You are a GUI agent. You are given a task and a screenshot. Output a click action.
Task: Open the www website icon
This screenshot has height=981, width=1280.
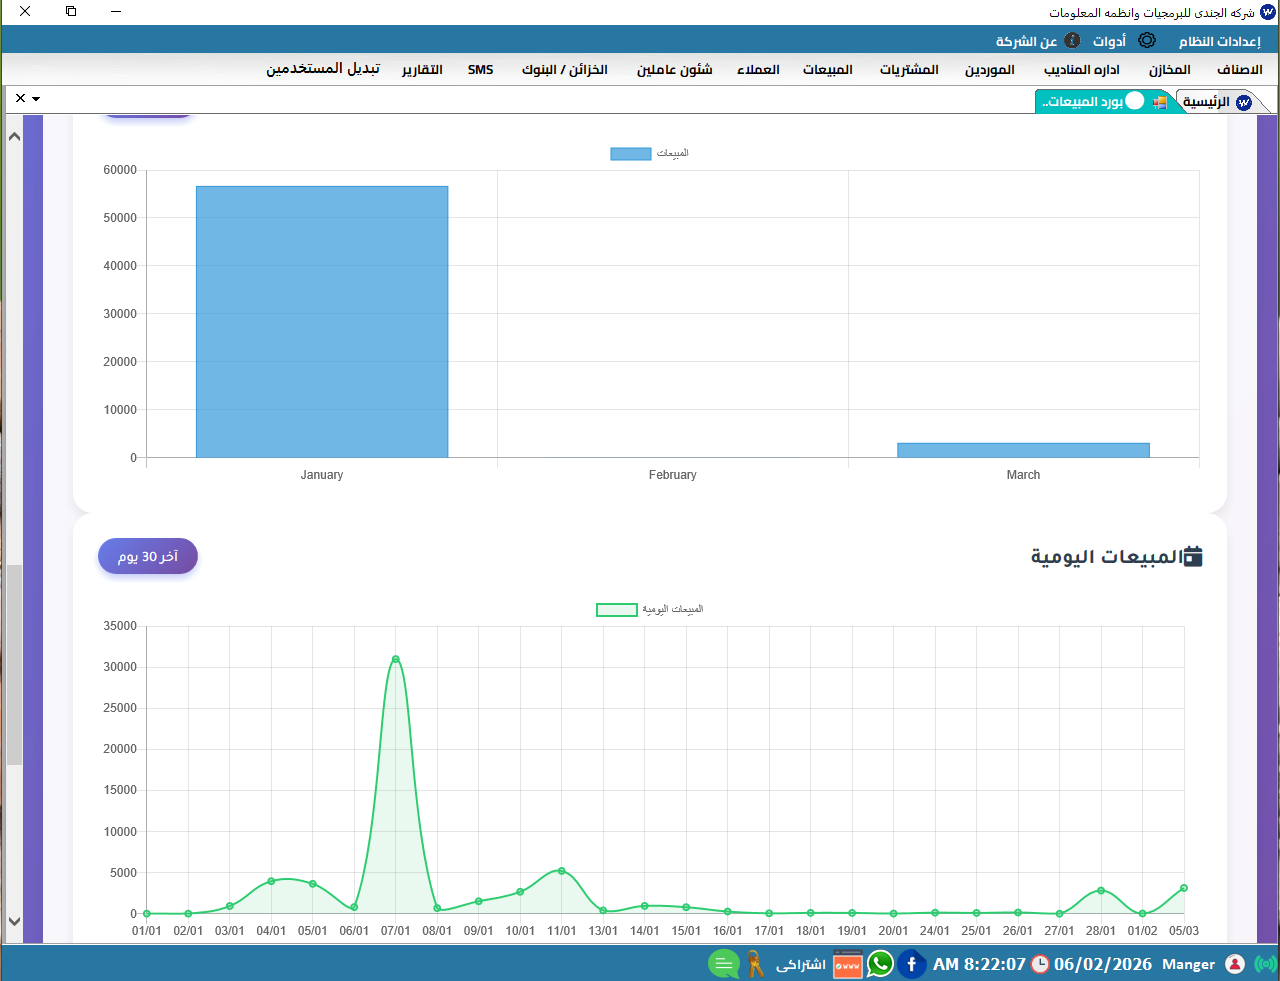click(847, 965)
